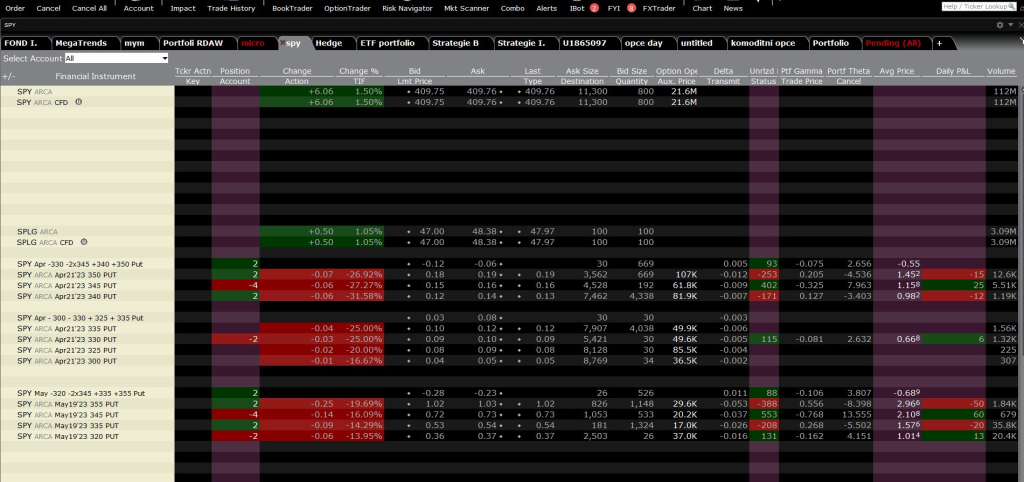
Task: Toggle the +/- expand collapse control
Action: pyautogui.click(x=8, y=76)
